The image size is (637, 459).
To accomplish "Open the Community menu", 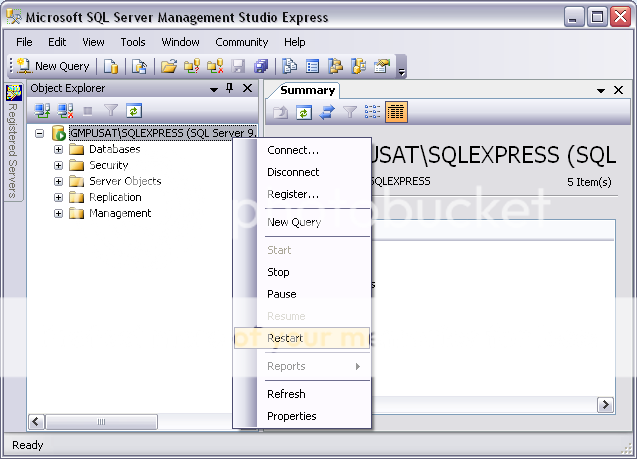I will click(242, 42).
